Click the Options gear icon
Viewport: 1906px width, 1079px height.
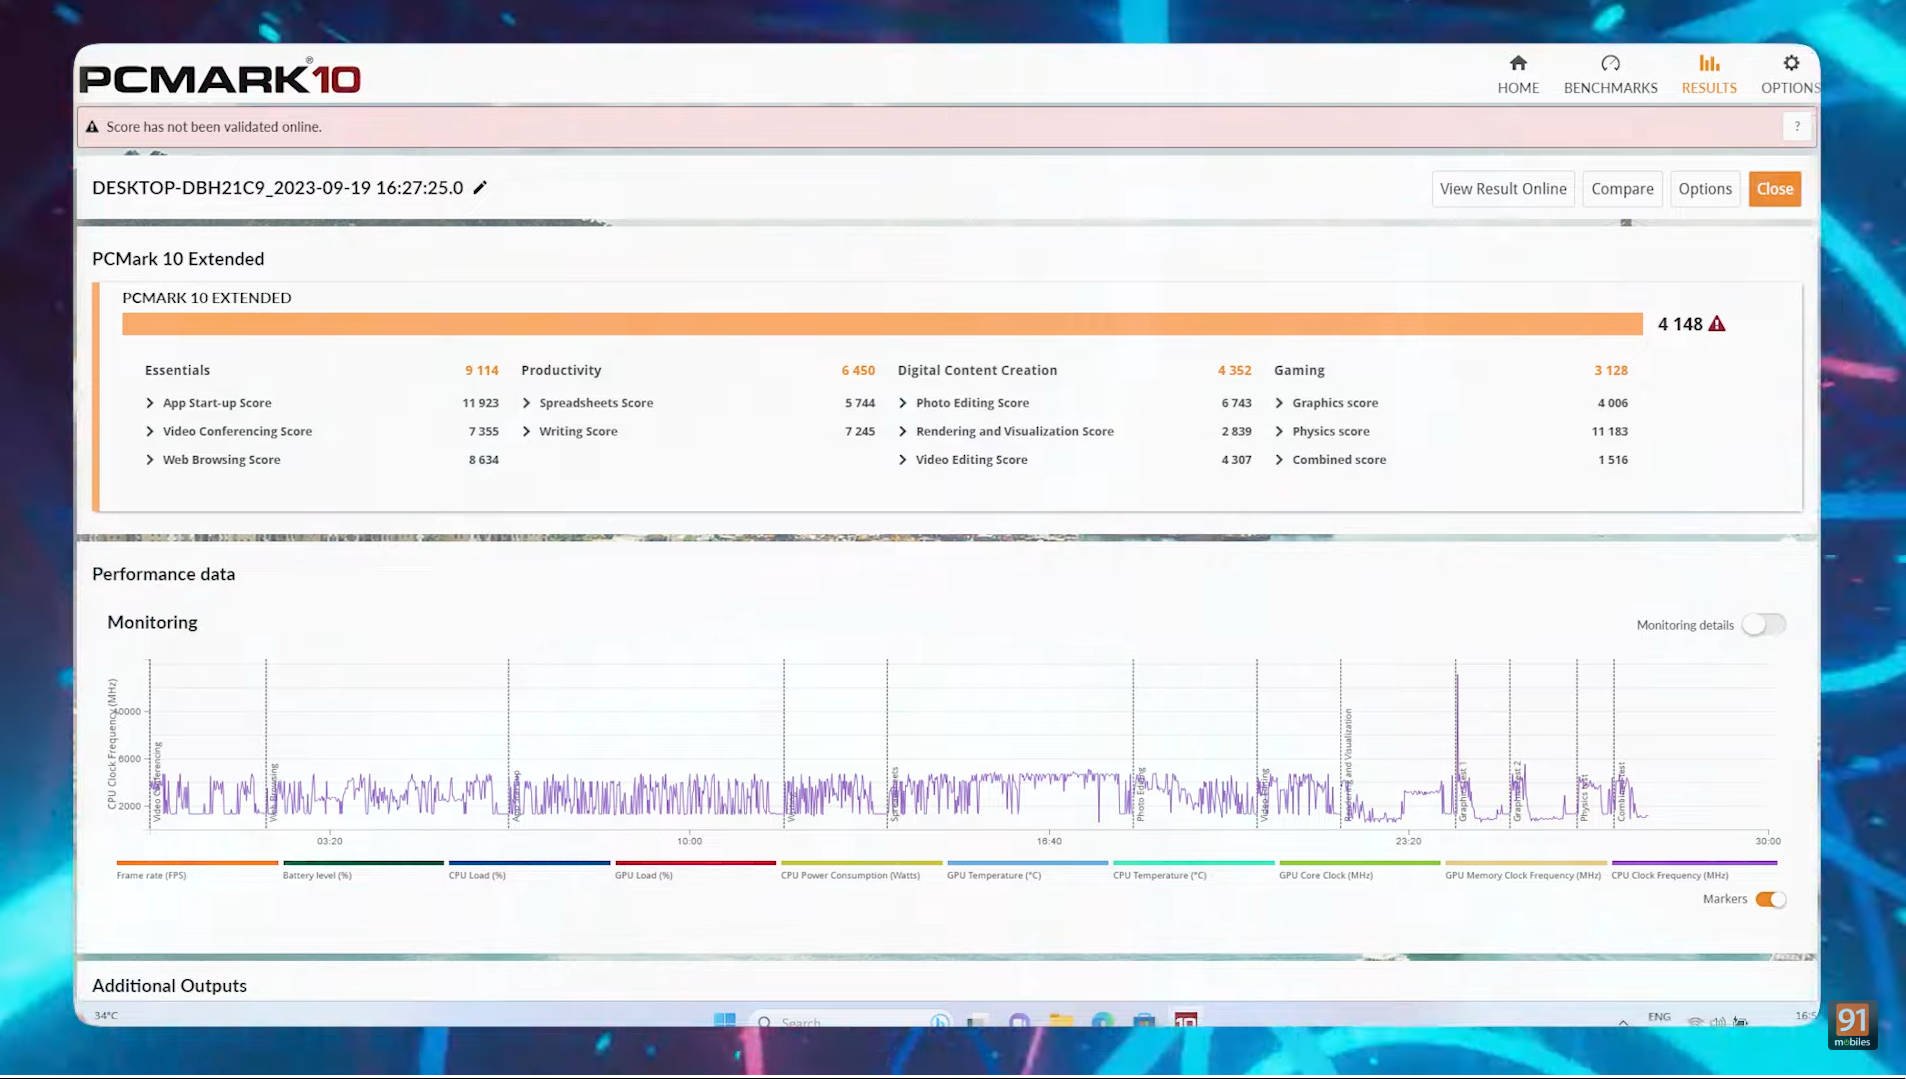tap(1791, 63)
